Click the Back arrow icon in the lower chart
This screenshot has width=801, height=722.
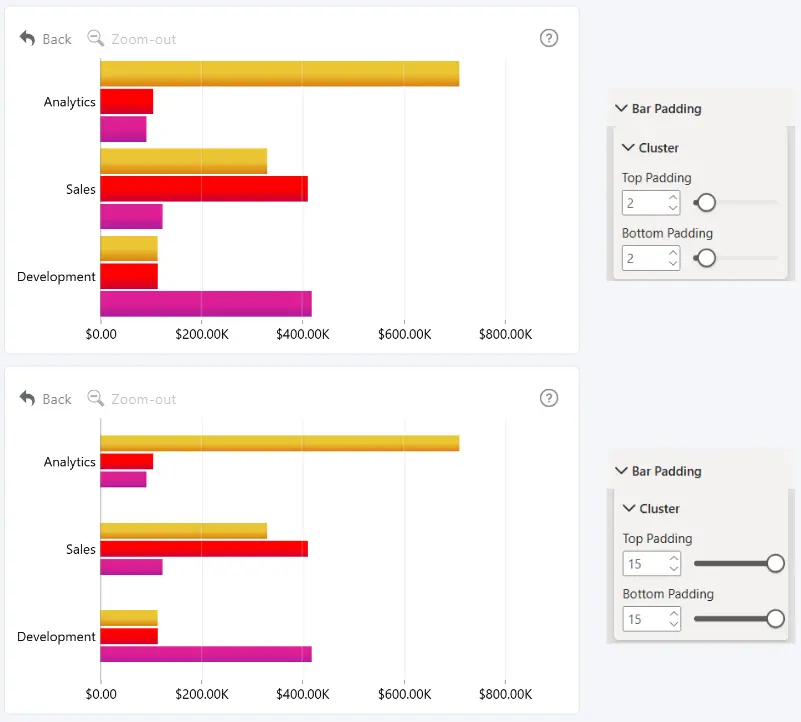(27, 398)
